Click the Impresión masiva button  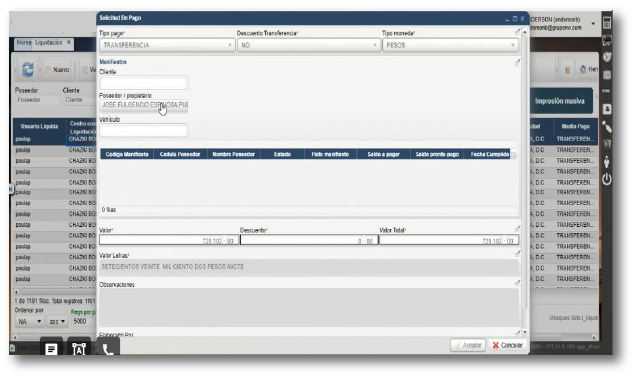pyautogui.click(x=560, y=101)
